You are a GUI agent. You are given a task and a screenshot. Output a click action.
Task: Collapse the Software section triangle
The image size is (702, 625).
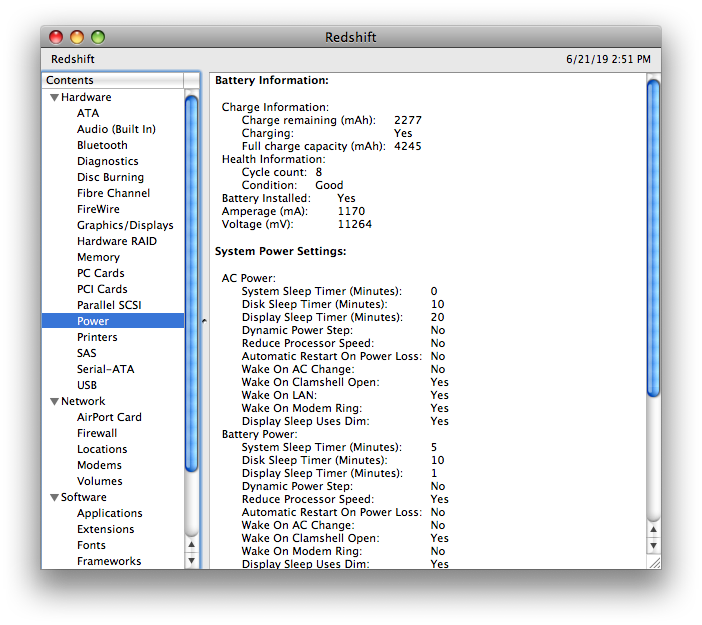click(54, 497)
